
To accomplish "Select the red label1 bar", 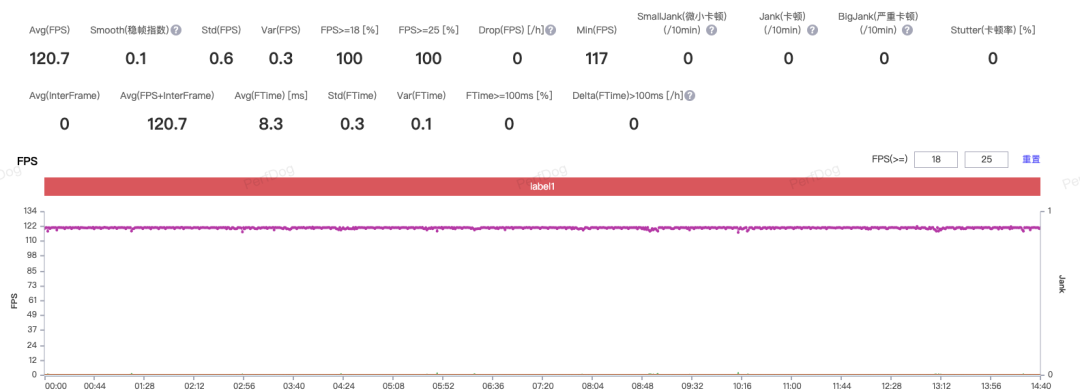I will [x=542, y=187].
